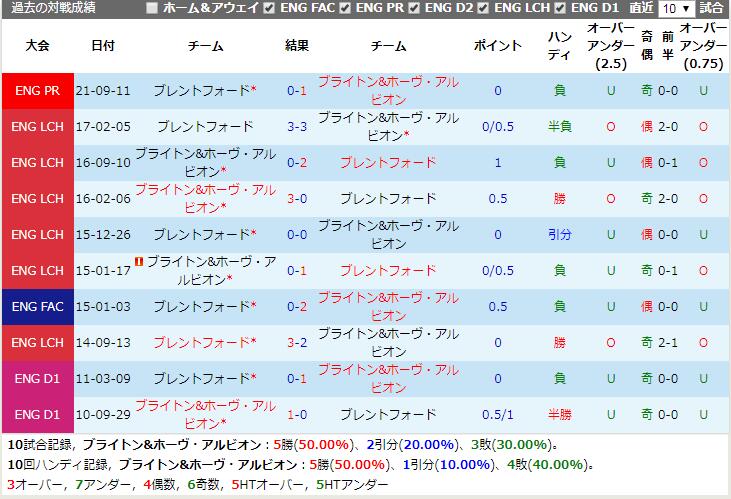Image resolution: width=731 pixels, height=499 pixels.
Task: Click handicap point 1 in 16-09-10 row
Action: click(498, 162)
